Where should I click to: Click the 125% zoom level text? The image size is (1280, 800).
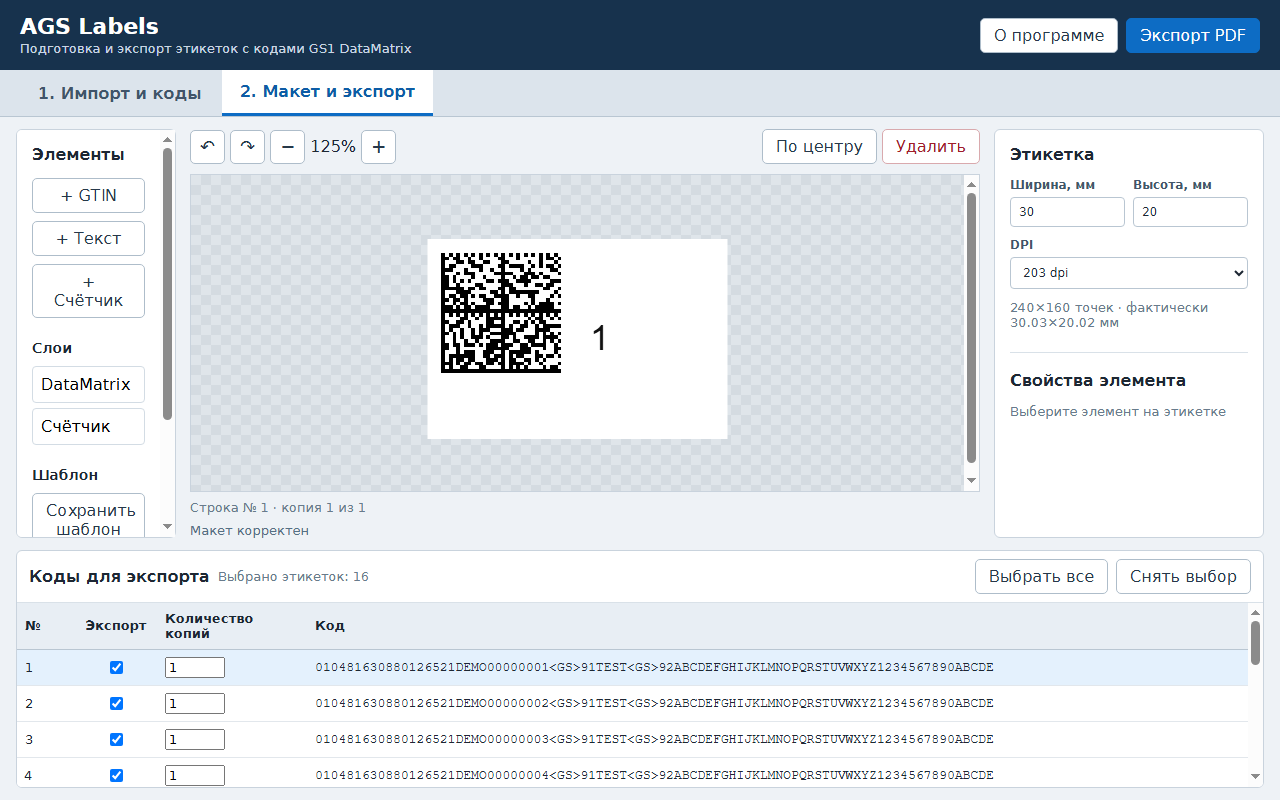click(x=333, y=147)
